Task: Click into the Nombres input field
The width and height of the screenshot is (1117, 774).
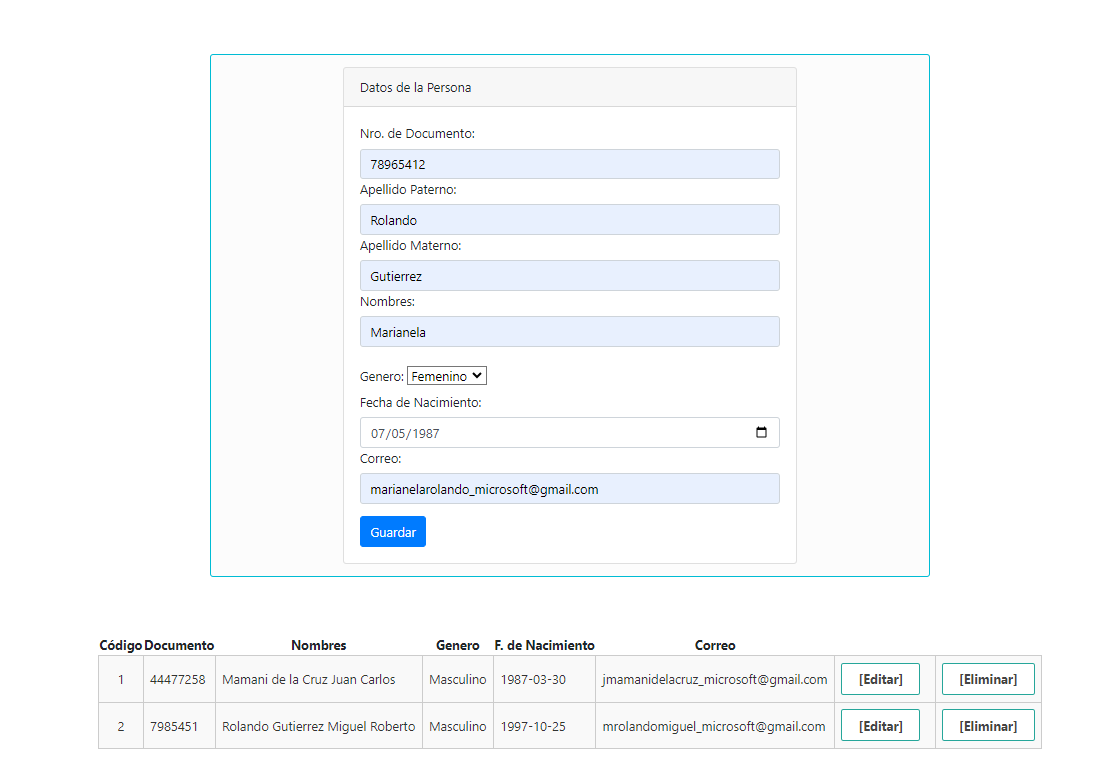Action: 569,332
